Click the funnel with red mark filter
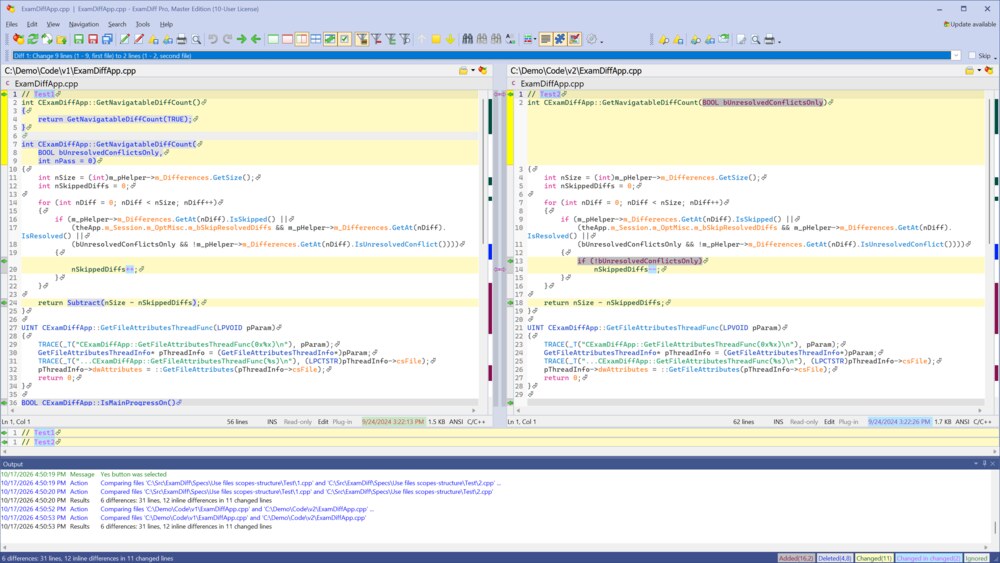This screenshot has width=1000, height=563. (x=376, y=40)
